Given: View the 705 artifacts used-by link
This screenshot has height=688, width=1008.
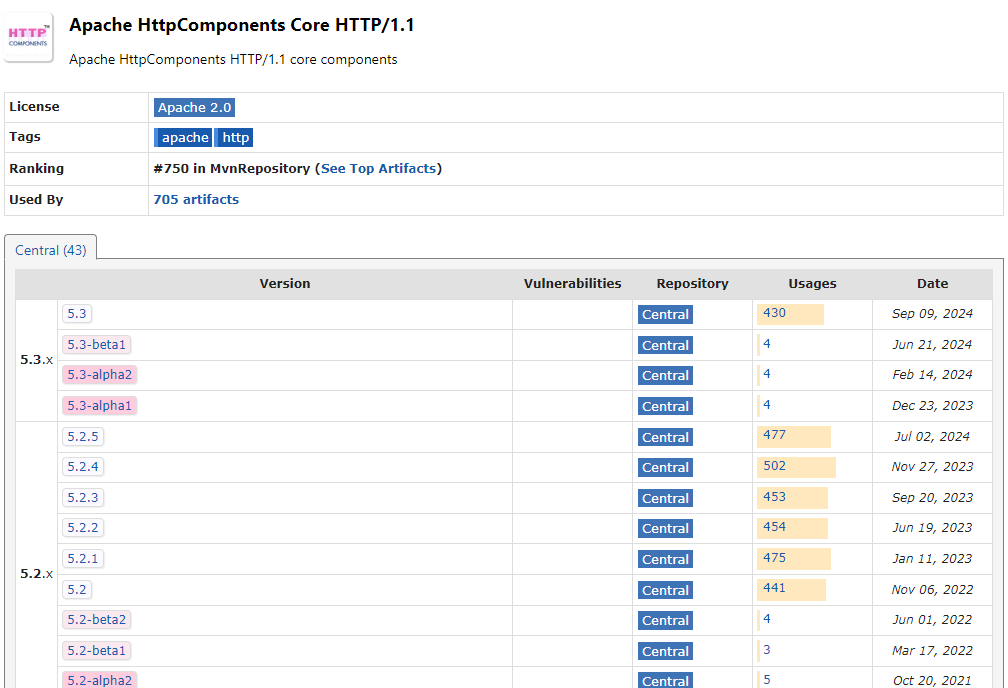Looking at the screenshot, I should 196,199.
